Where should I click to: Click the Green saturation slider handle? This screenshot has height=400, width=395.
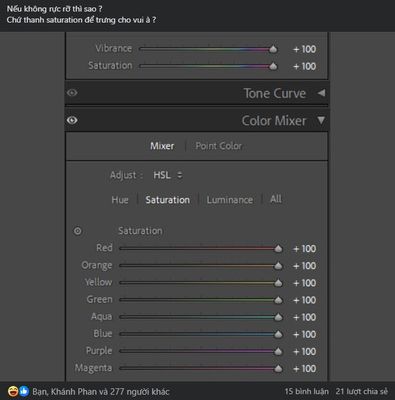[x=278, y=300]
